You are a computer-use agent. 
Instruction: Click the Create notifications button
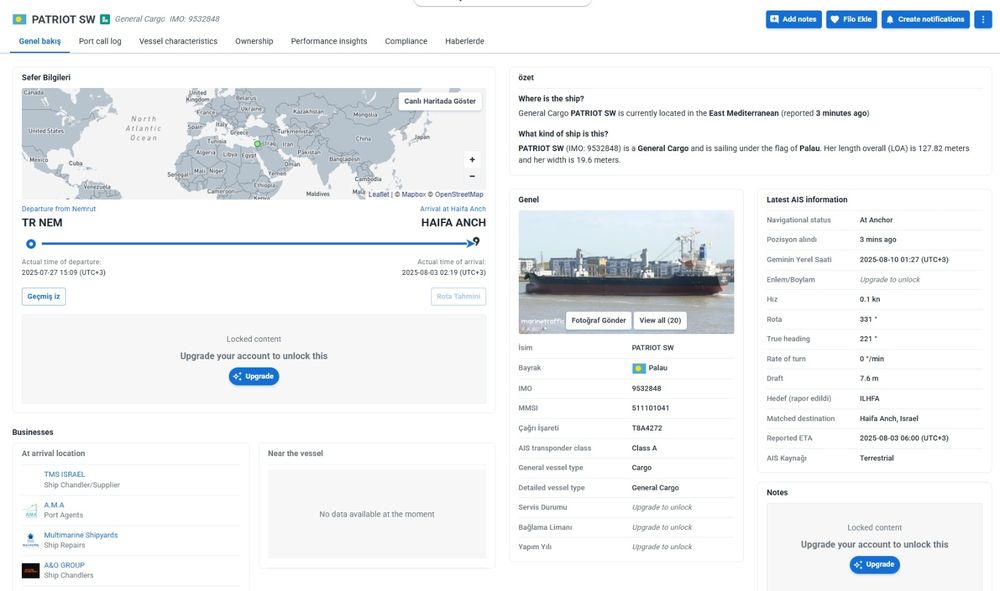click(925, 19)
